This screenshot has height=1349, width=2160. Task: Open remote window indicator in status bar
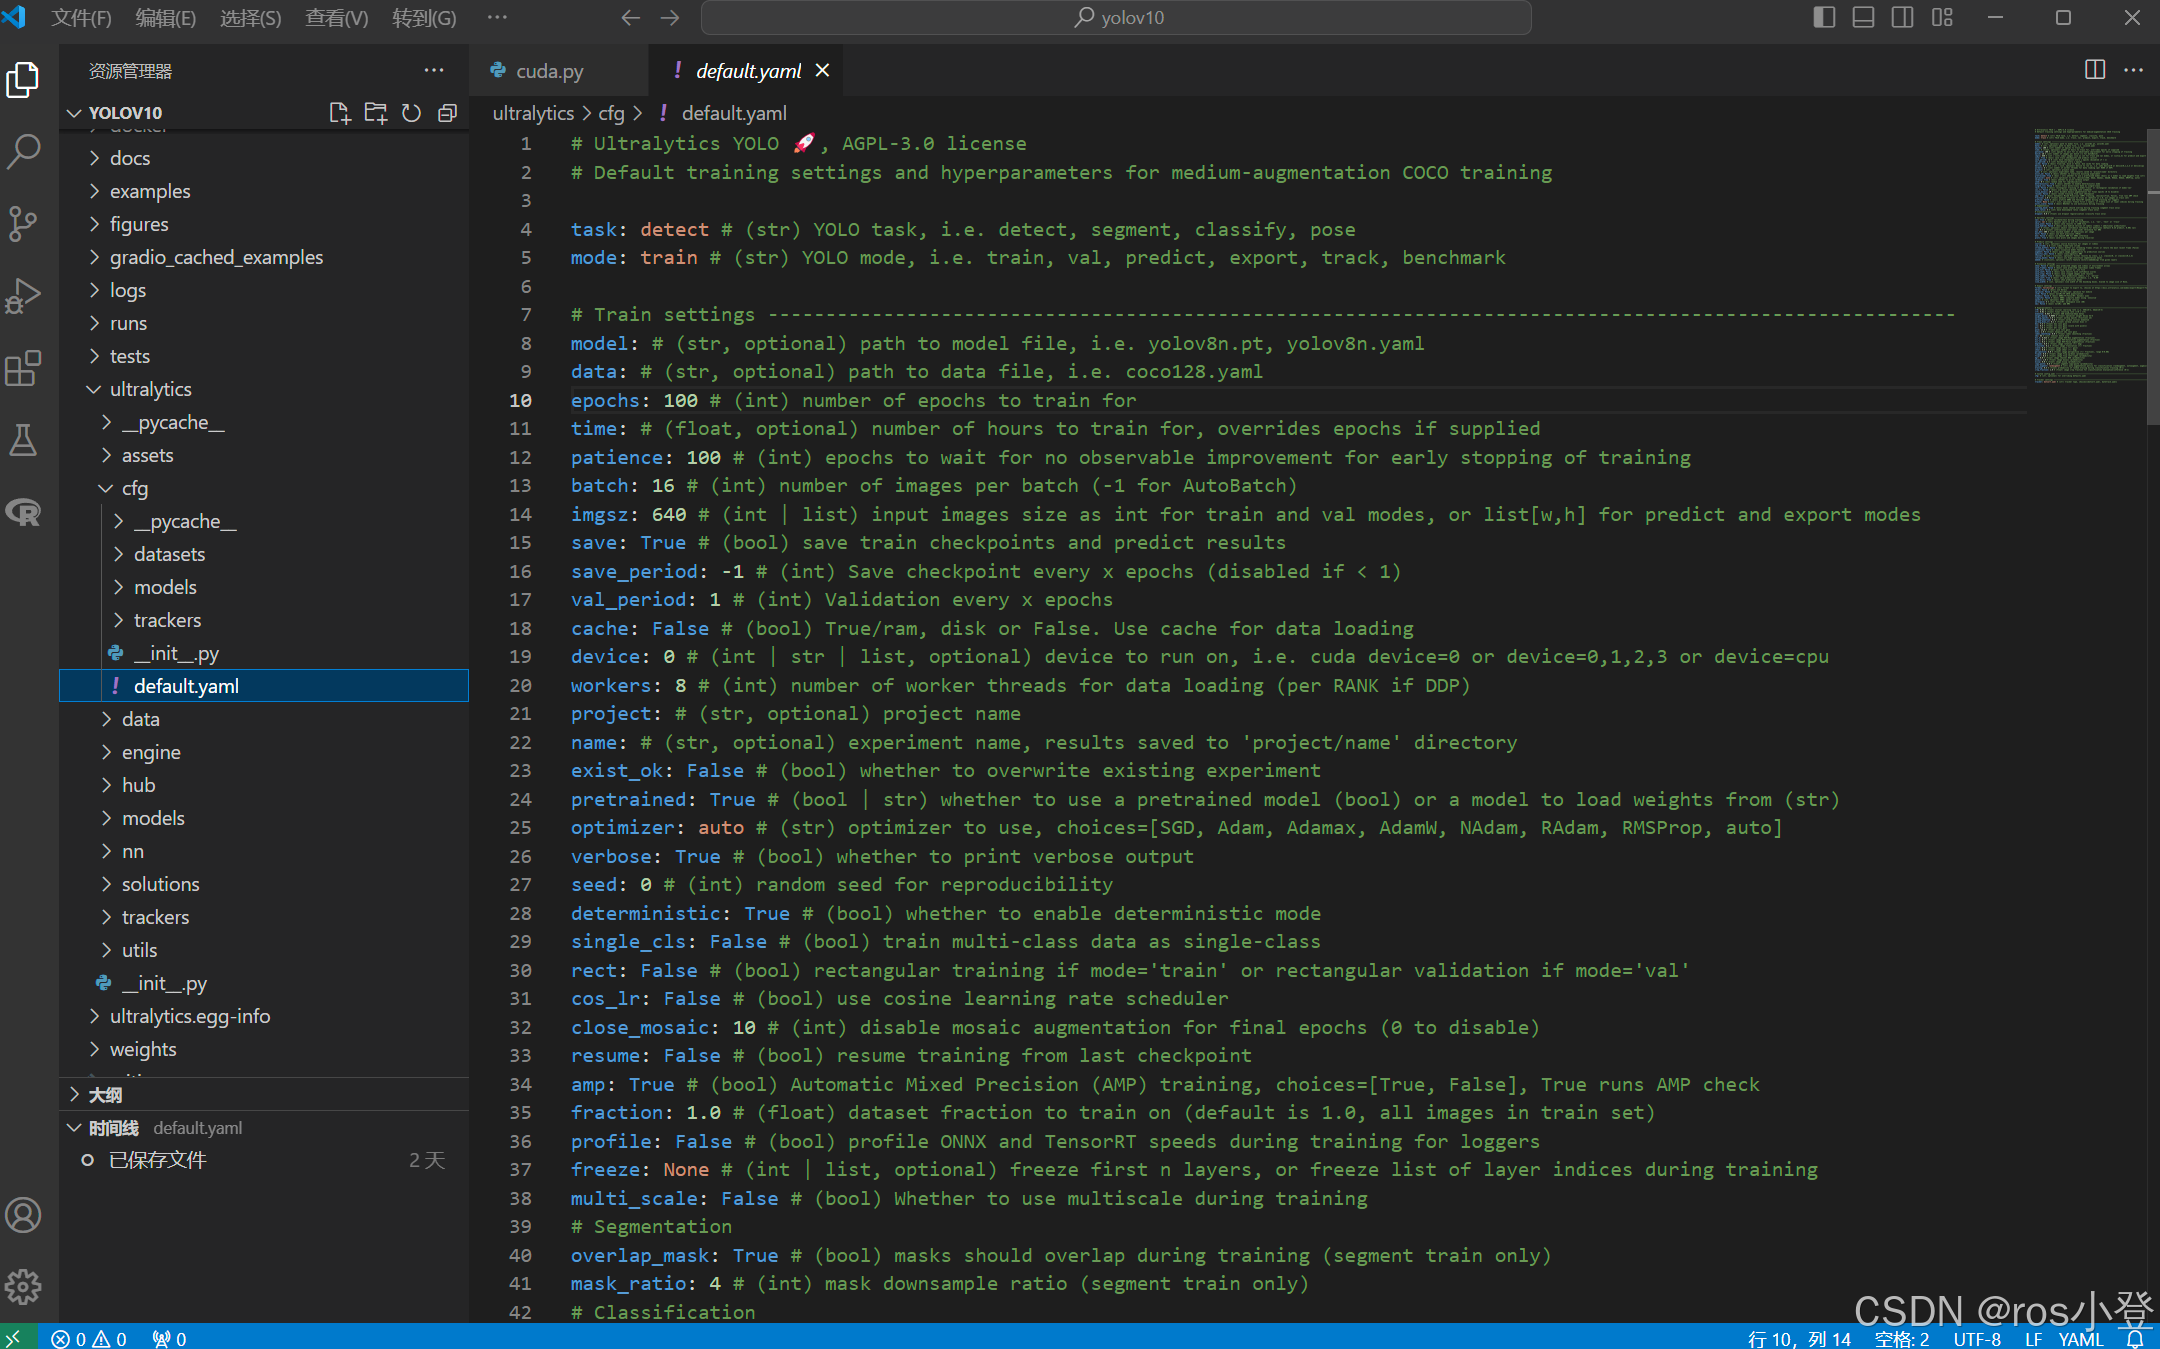[16, 1338]
